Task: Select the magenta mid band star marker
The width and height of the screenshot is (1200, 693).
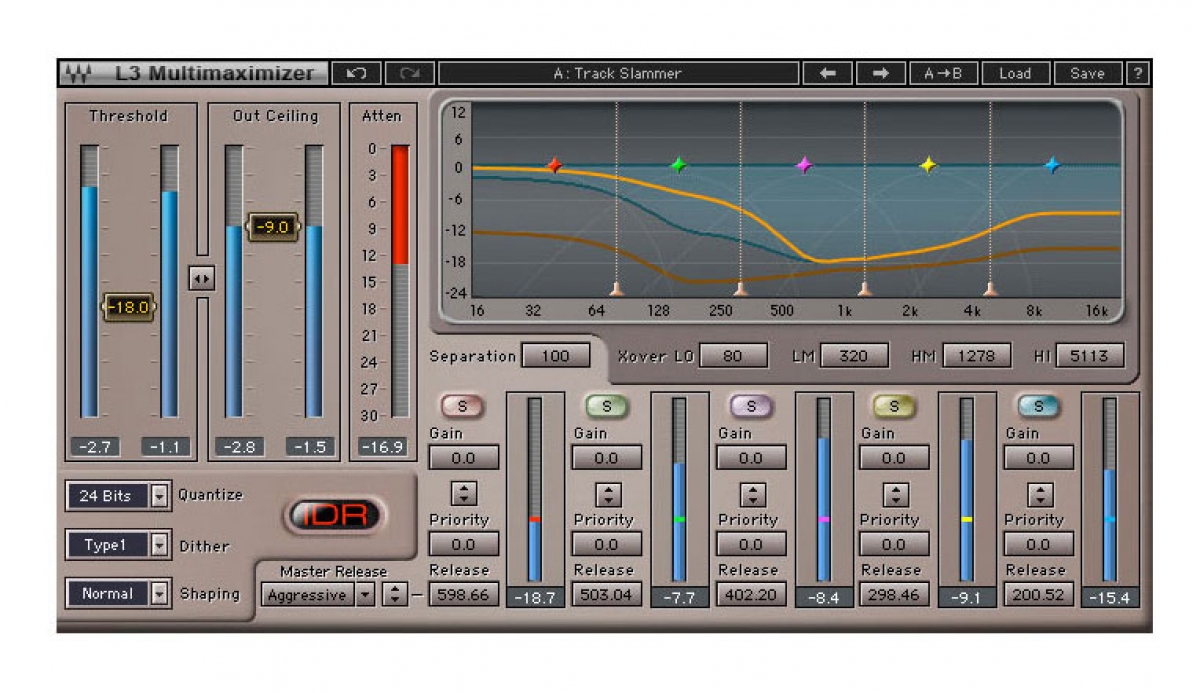Action: 804,165
